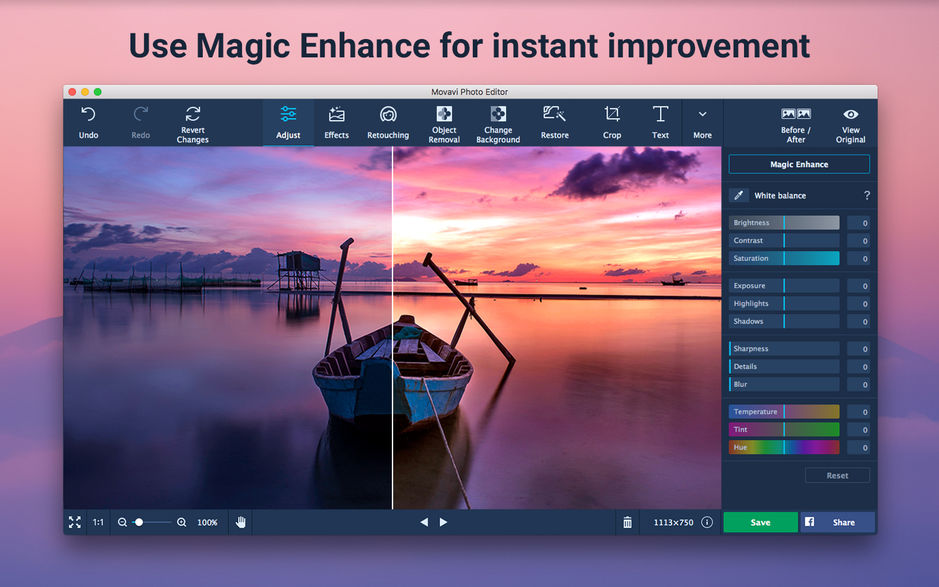Click the Magic Enhance button

(798, 163)
